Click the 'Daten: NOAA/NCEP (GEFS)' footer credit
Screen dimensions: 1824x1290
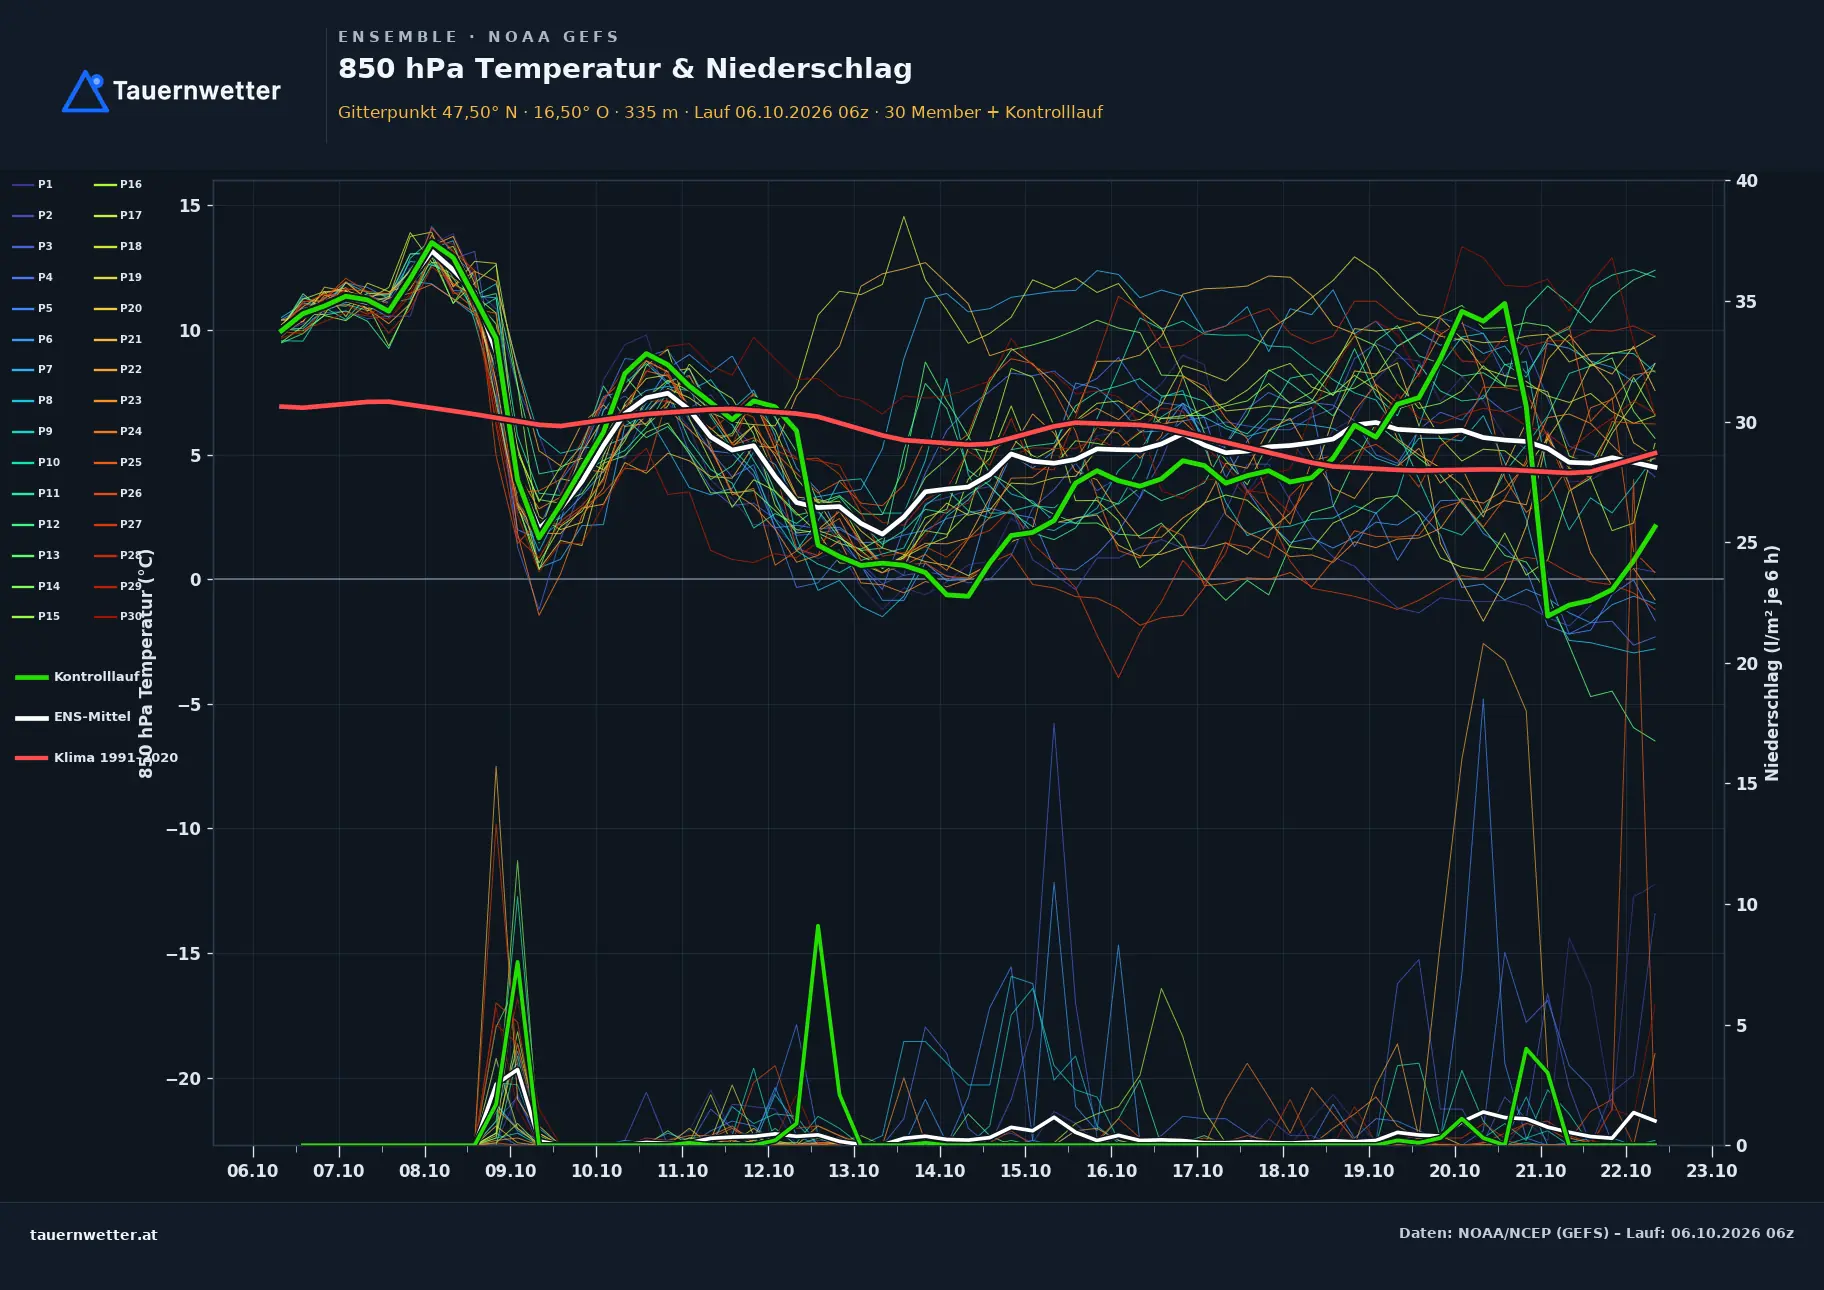[x=1596, y=1233]
